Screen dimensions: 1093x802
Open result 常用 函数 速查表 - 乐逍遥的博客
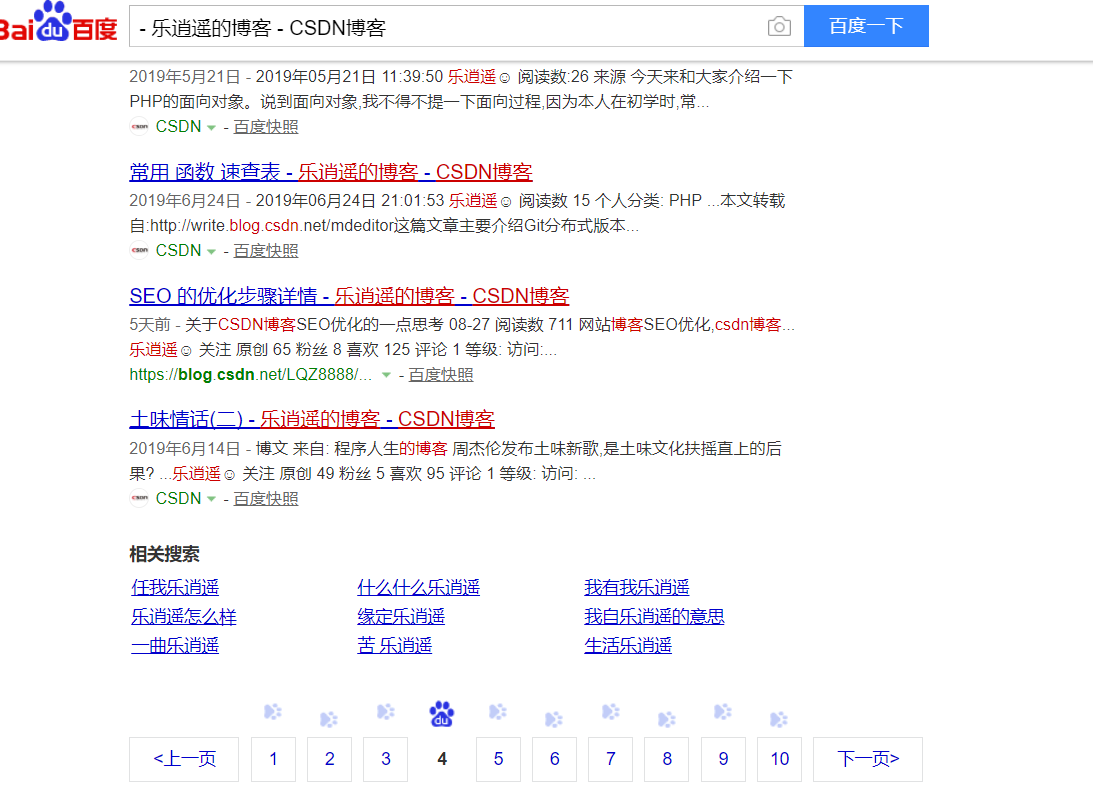[x=330, y=171]
